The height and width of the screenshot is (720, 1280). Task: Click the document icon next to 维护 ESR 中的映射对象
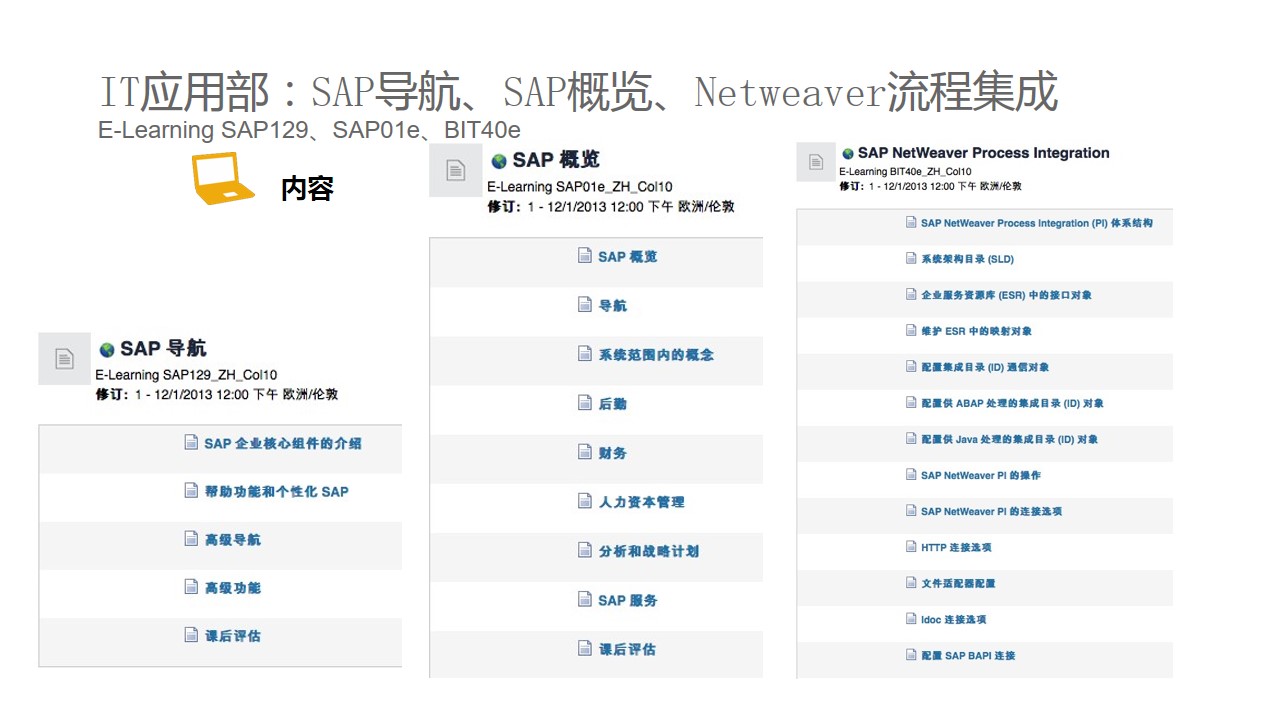coord(911,330)
